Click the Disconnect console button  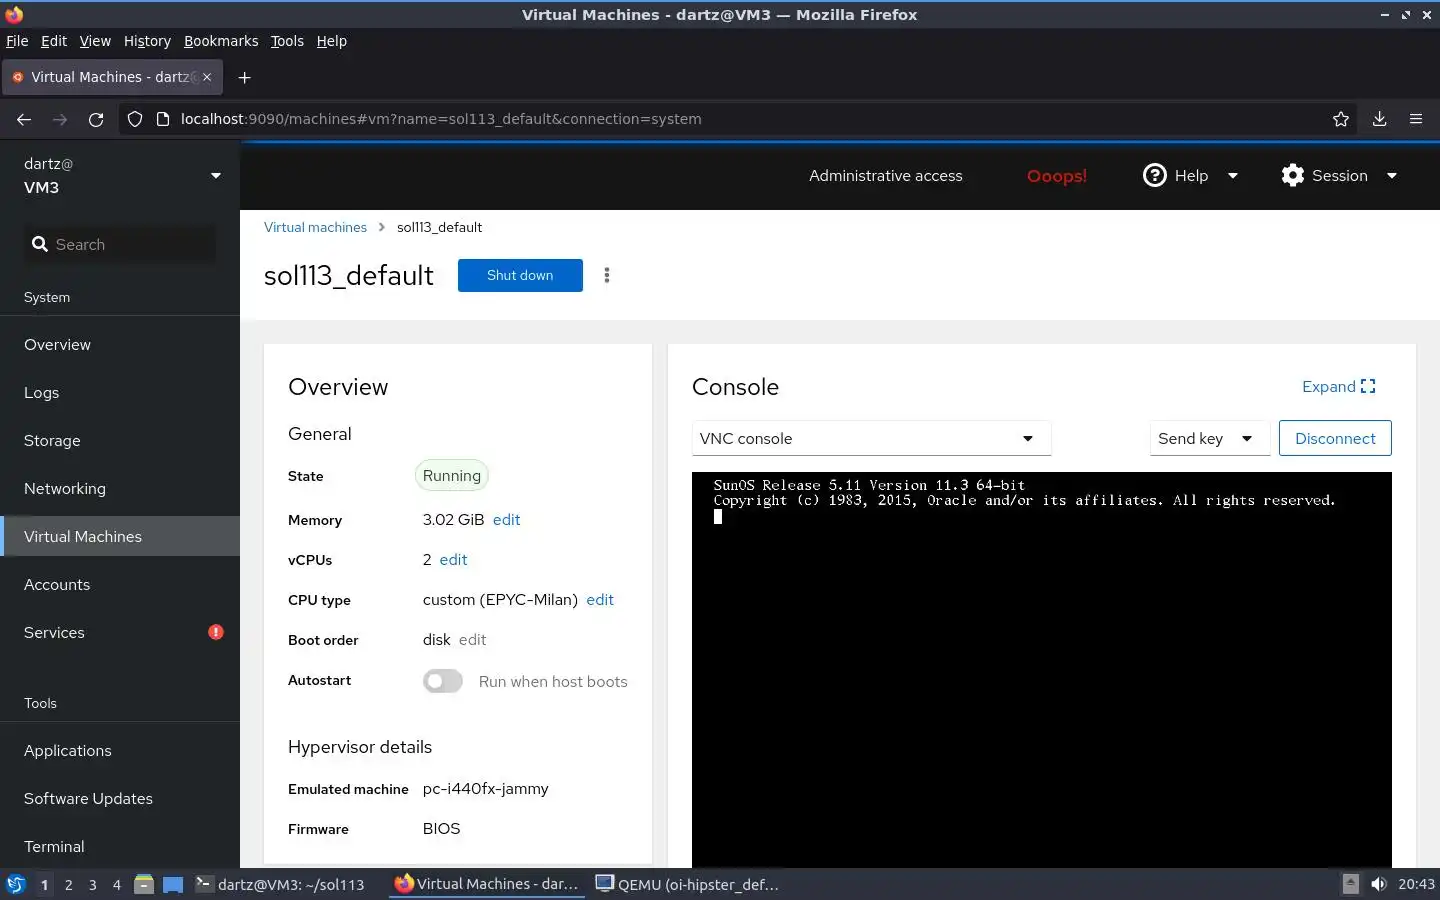[x=1335, y=438]
